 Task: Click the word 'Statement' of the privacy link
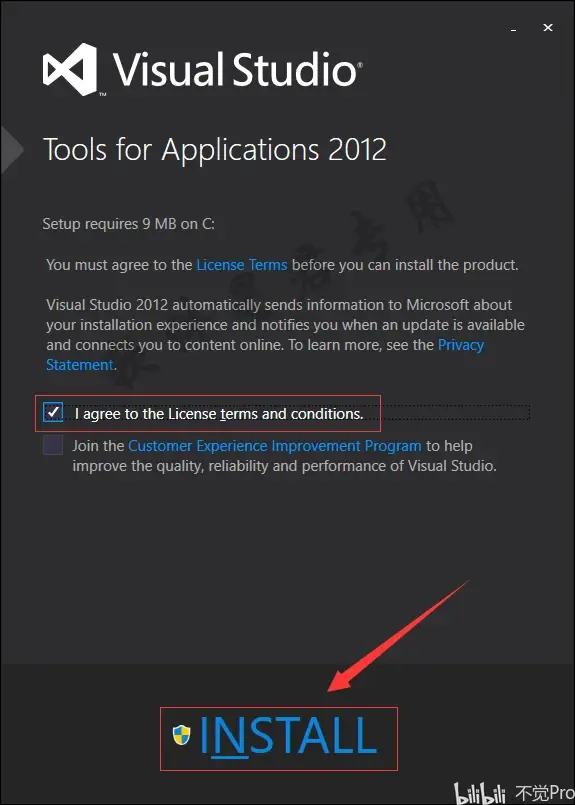(80, 365)
